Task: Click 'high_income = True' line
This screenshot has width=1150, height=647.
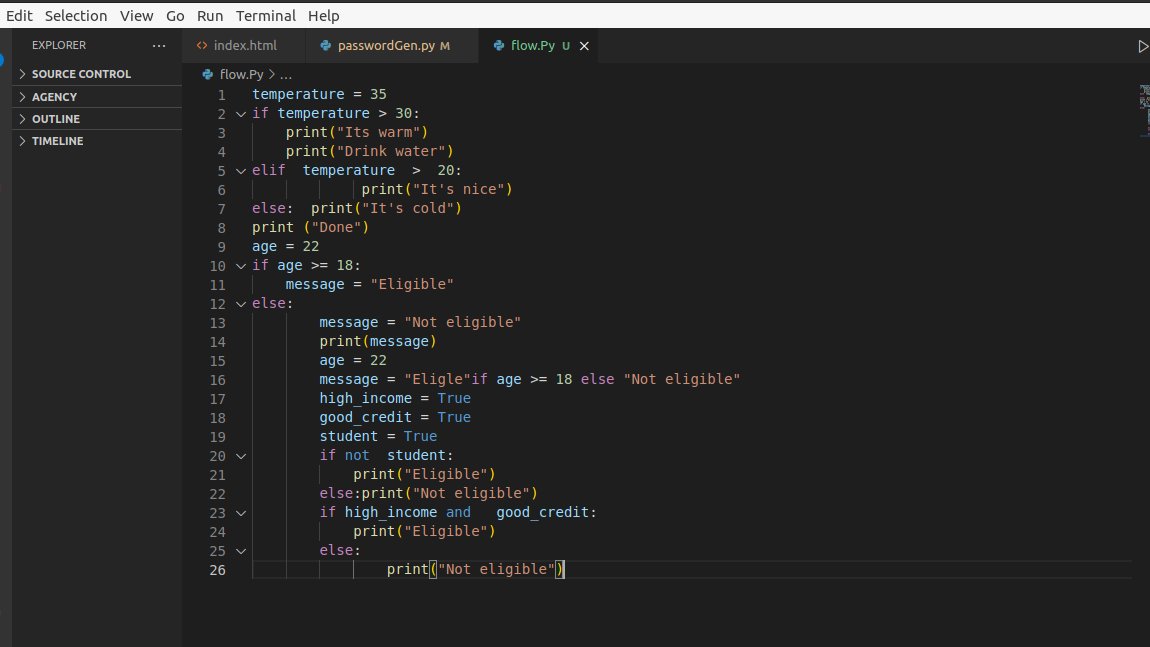Action: point(395,398)
